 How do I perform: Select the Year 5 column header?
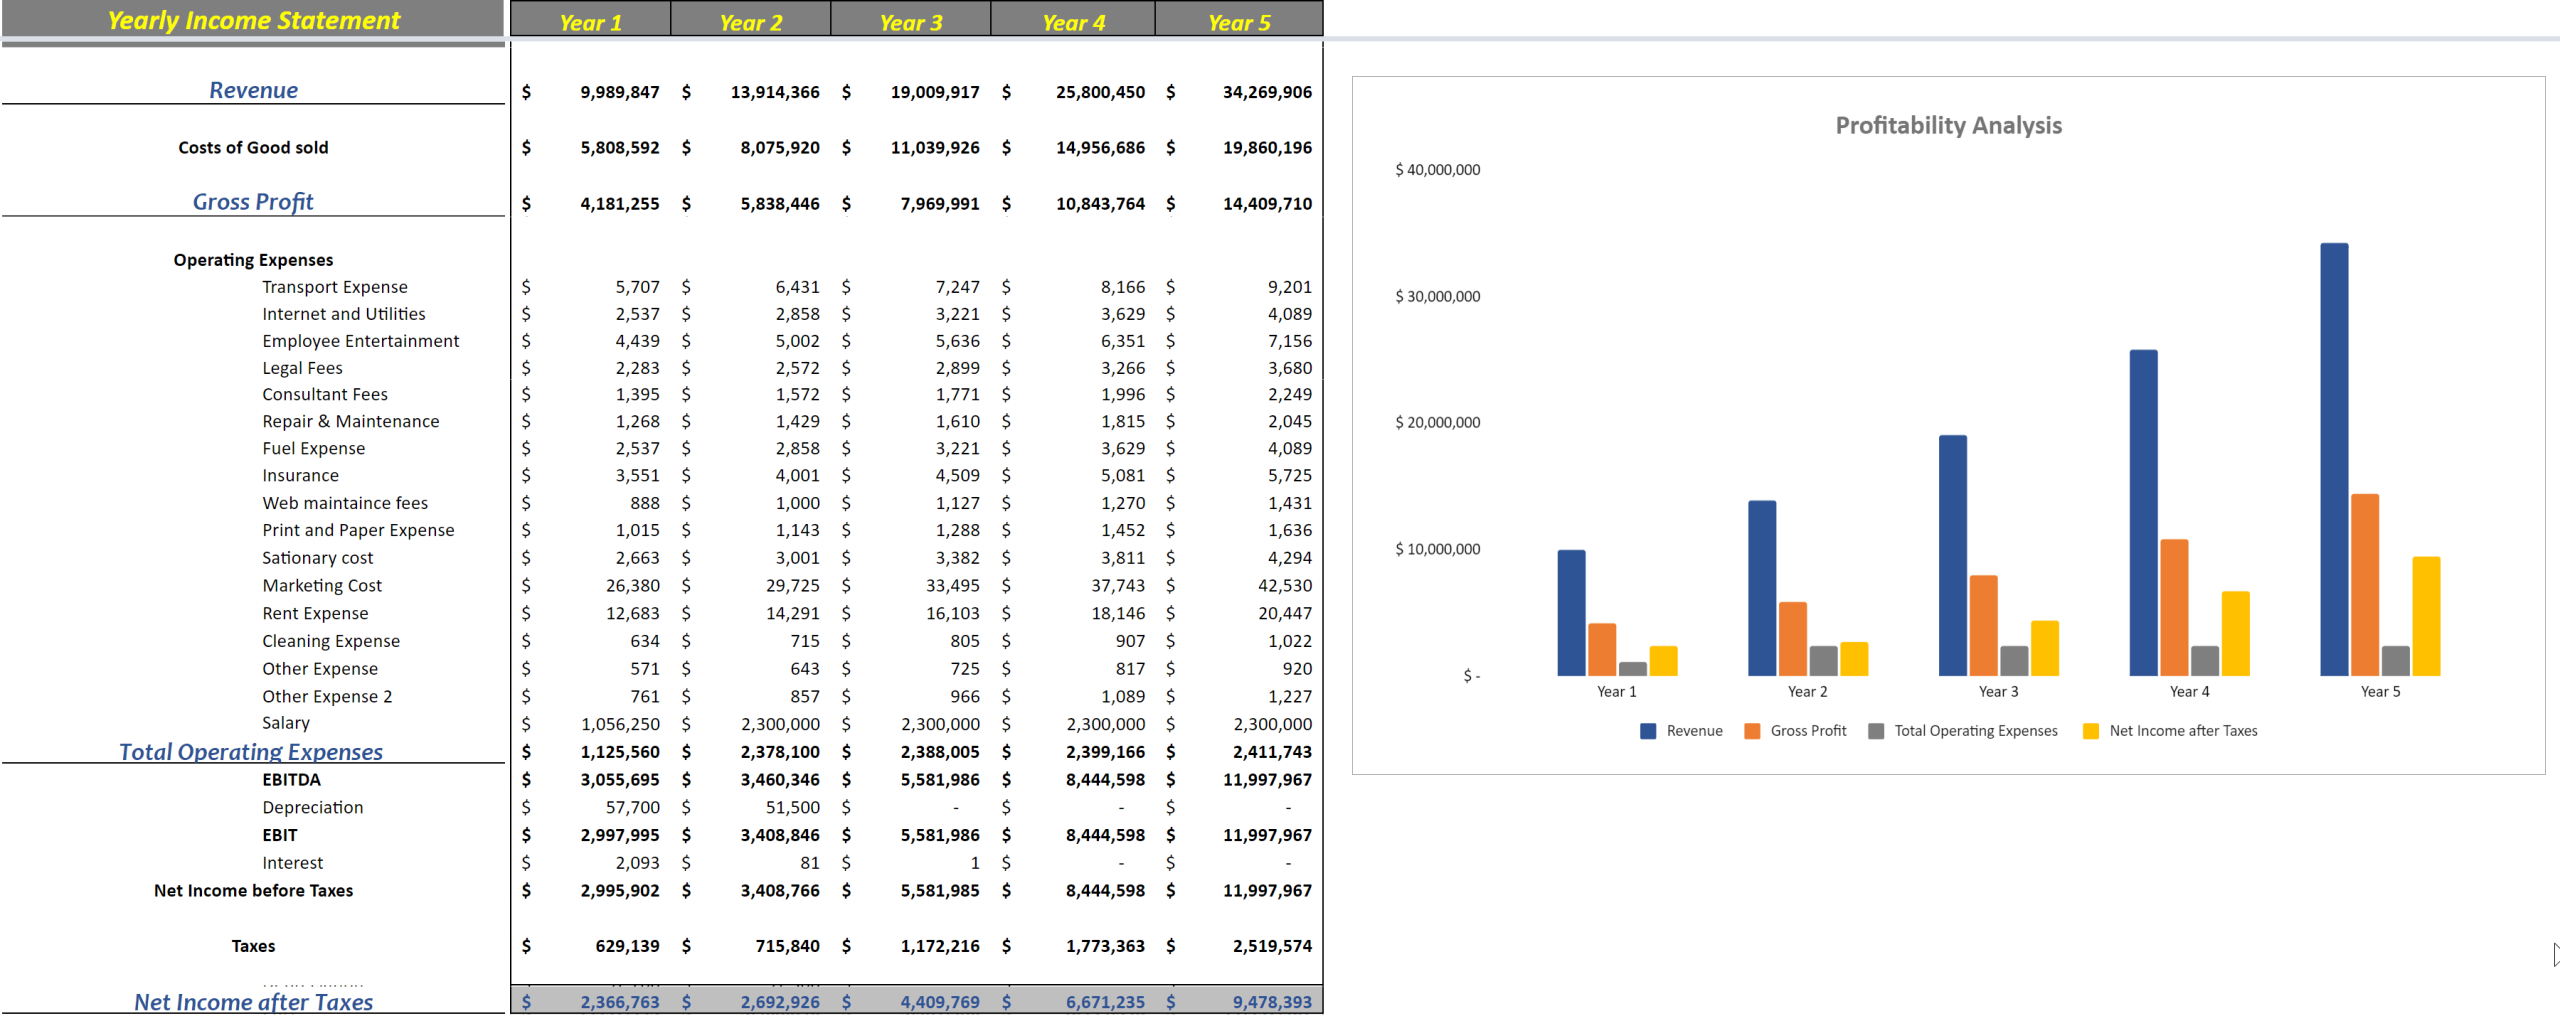pos(1239,20)
